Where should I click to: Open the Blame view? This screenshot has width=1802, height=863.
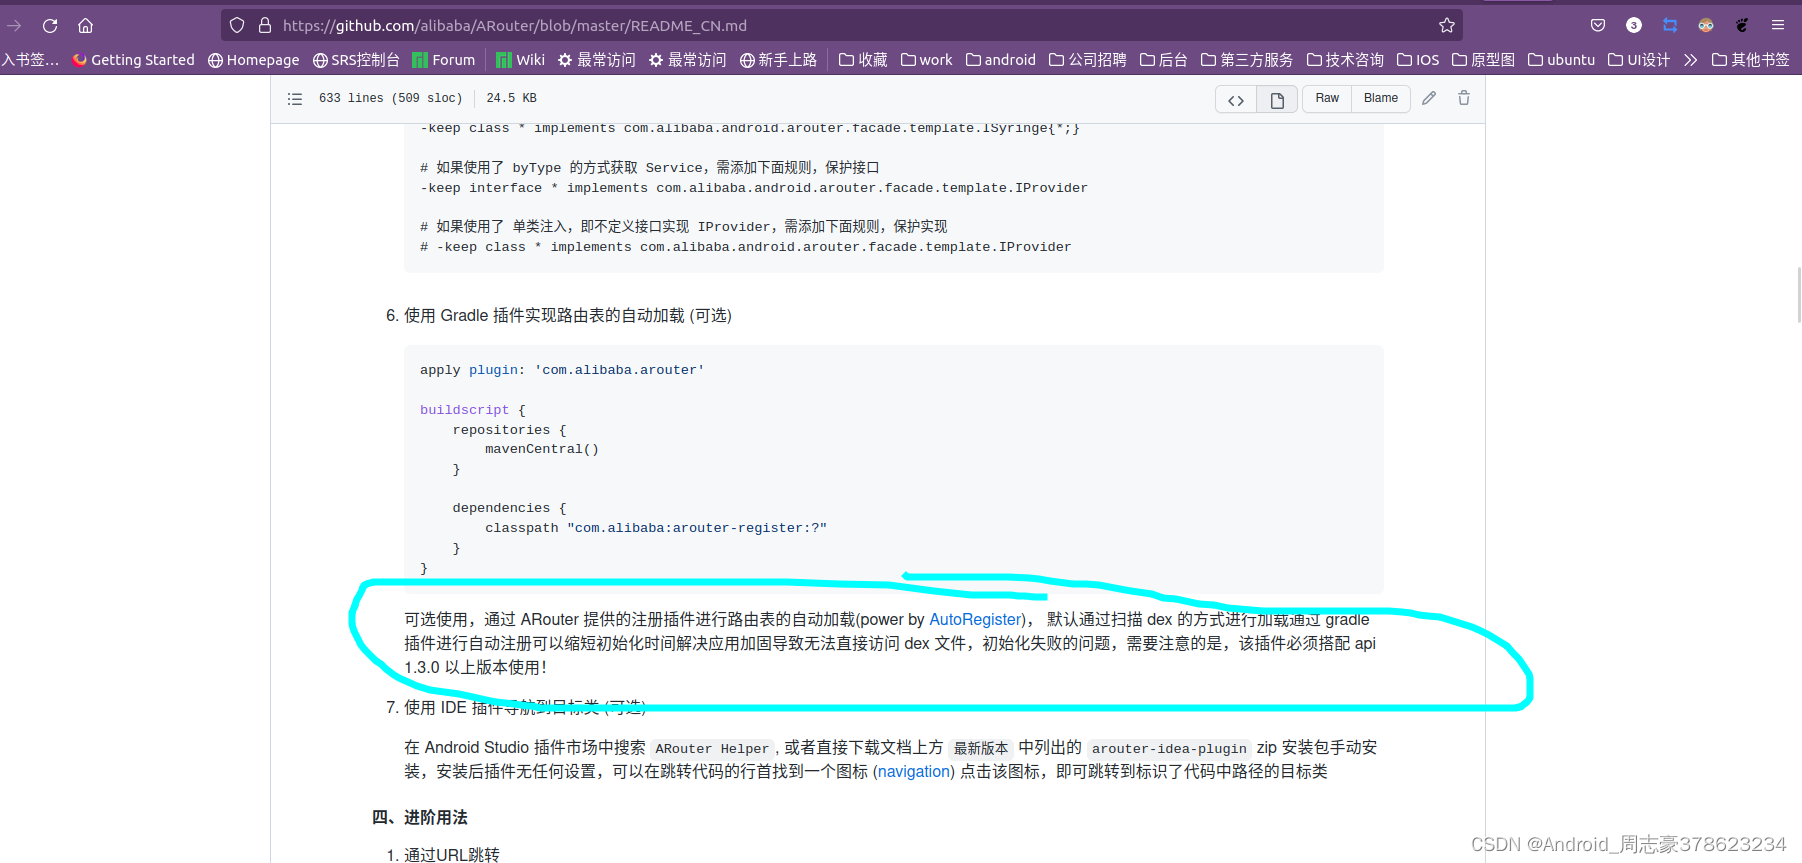point(1381,98)
